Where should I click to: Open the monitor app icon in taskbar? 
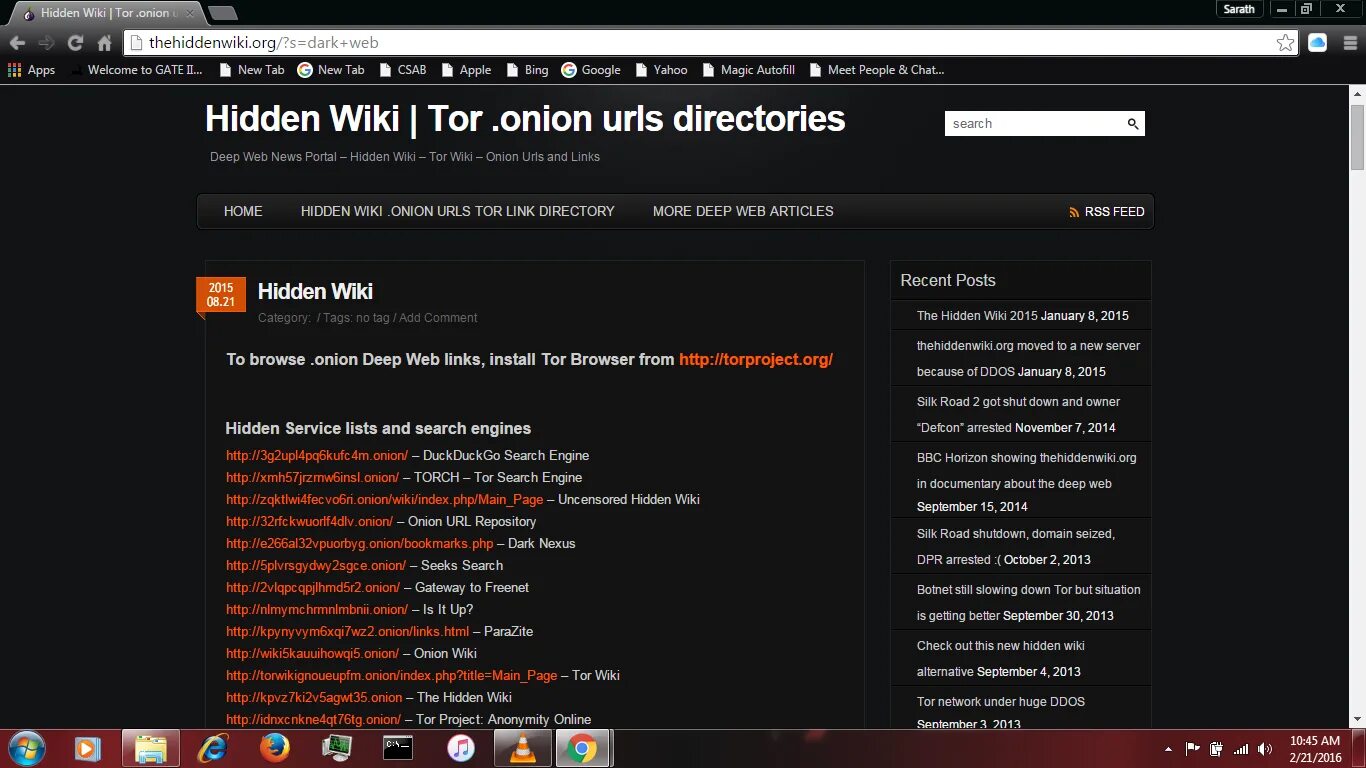point(336,748)
